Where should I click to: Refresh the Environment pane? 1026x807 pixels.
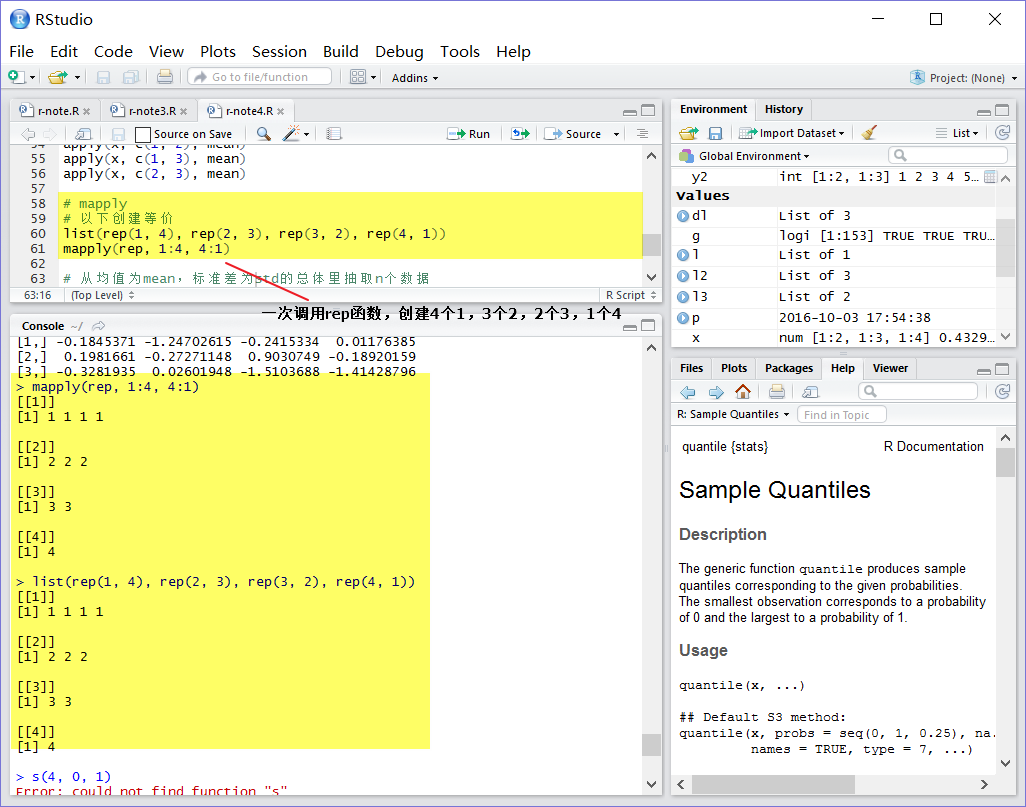[1002, 133]
